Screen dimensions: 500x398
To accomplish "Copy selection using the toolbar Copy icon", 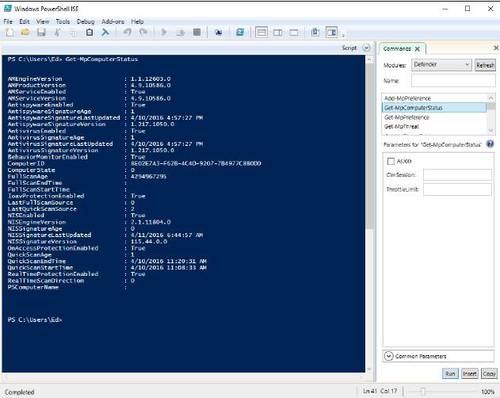I will click(73, 32).
